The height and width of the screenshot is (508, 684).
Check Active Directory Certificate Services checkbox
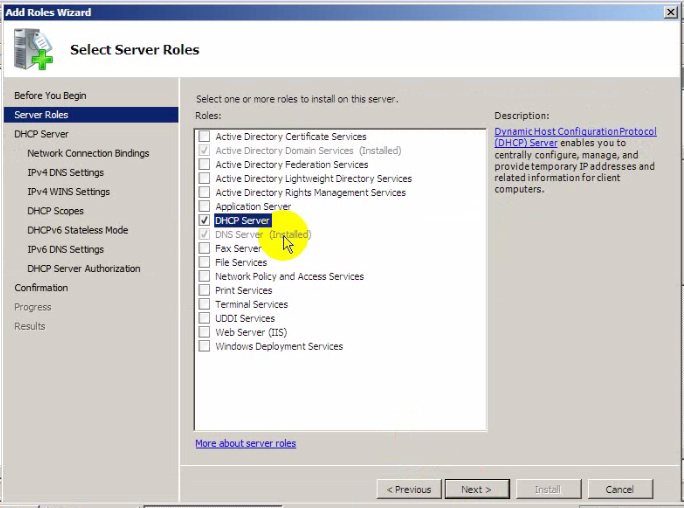(x=204, y=136)
